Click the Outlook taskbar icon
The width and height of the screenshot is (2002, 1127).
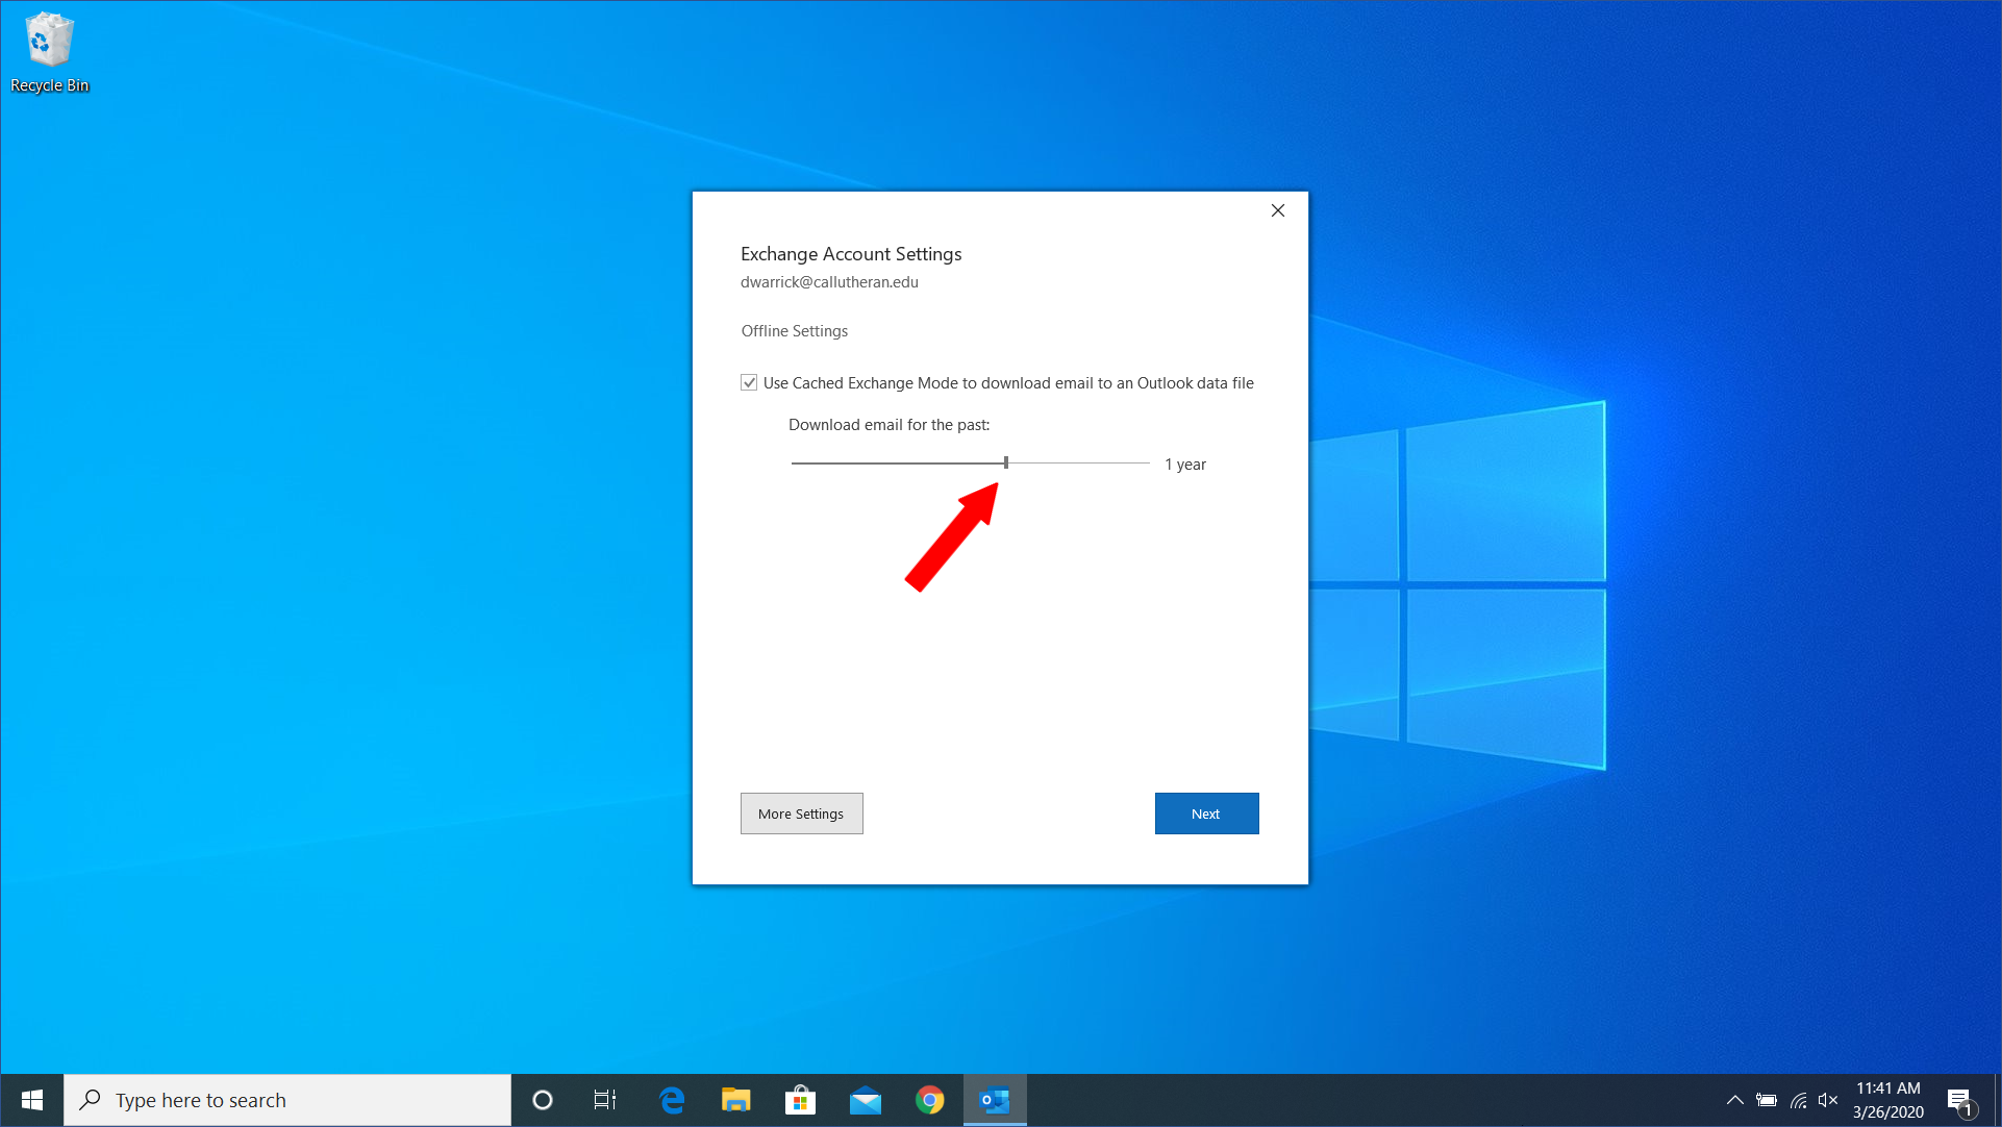pos(995,1100)
